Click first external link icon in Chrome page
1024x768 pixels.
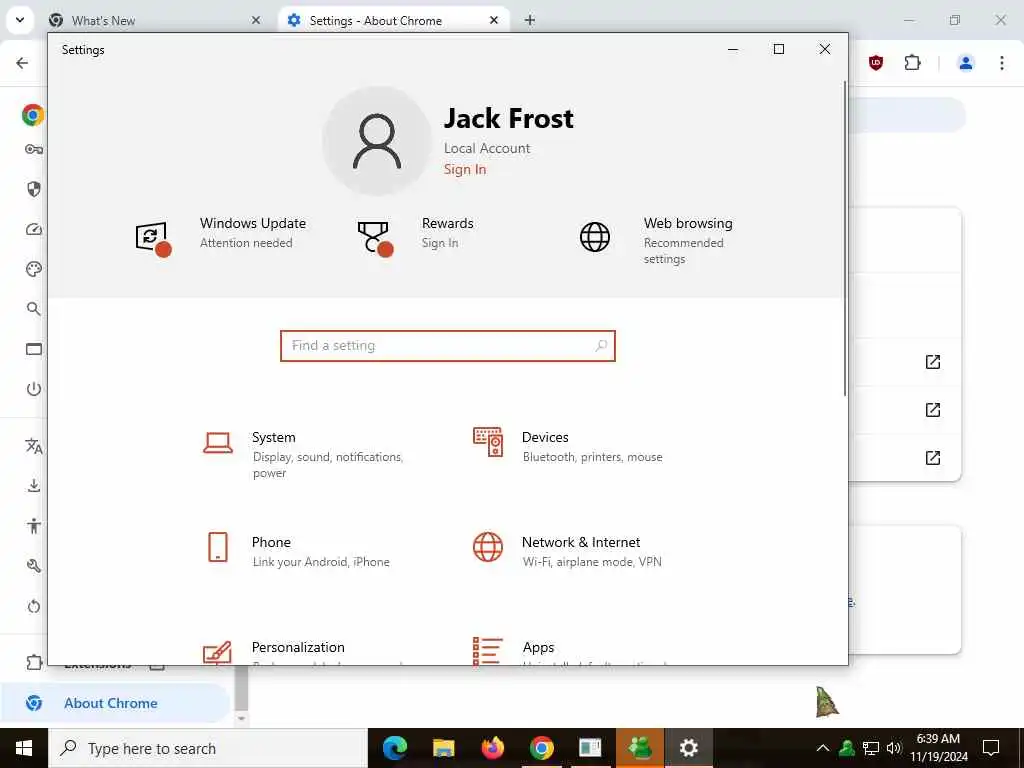click(x=933, y=362)
